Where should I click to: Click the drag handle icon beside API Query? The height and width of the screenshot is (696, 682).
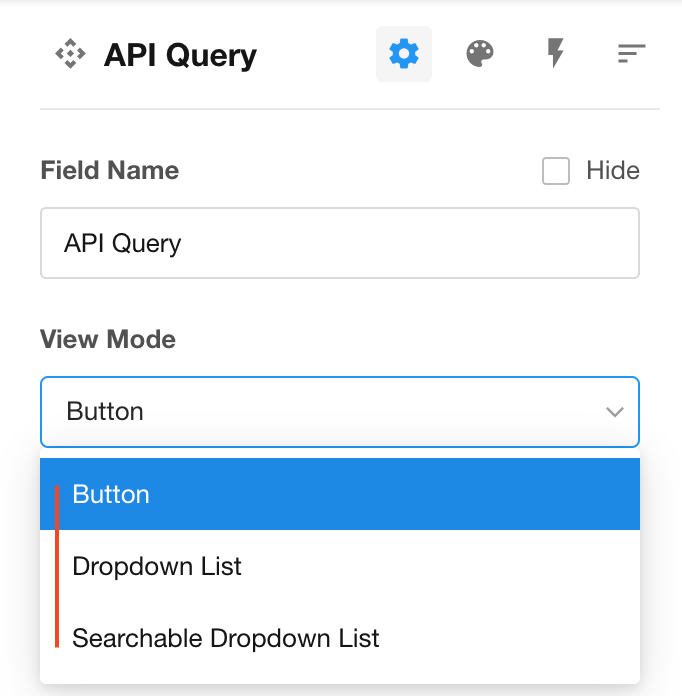70,54
